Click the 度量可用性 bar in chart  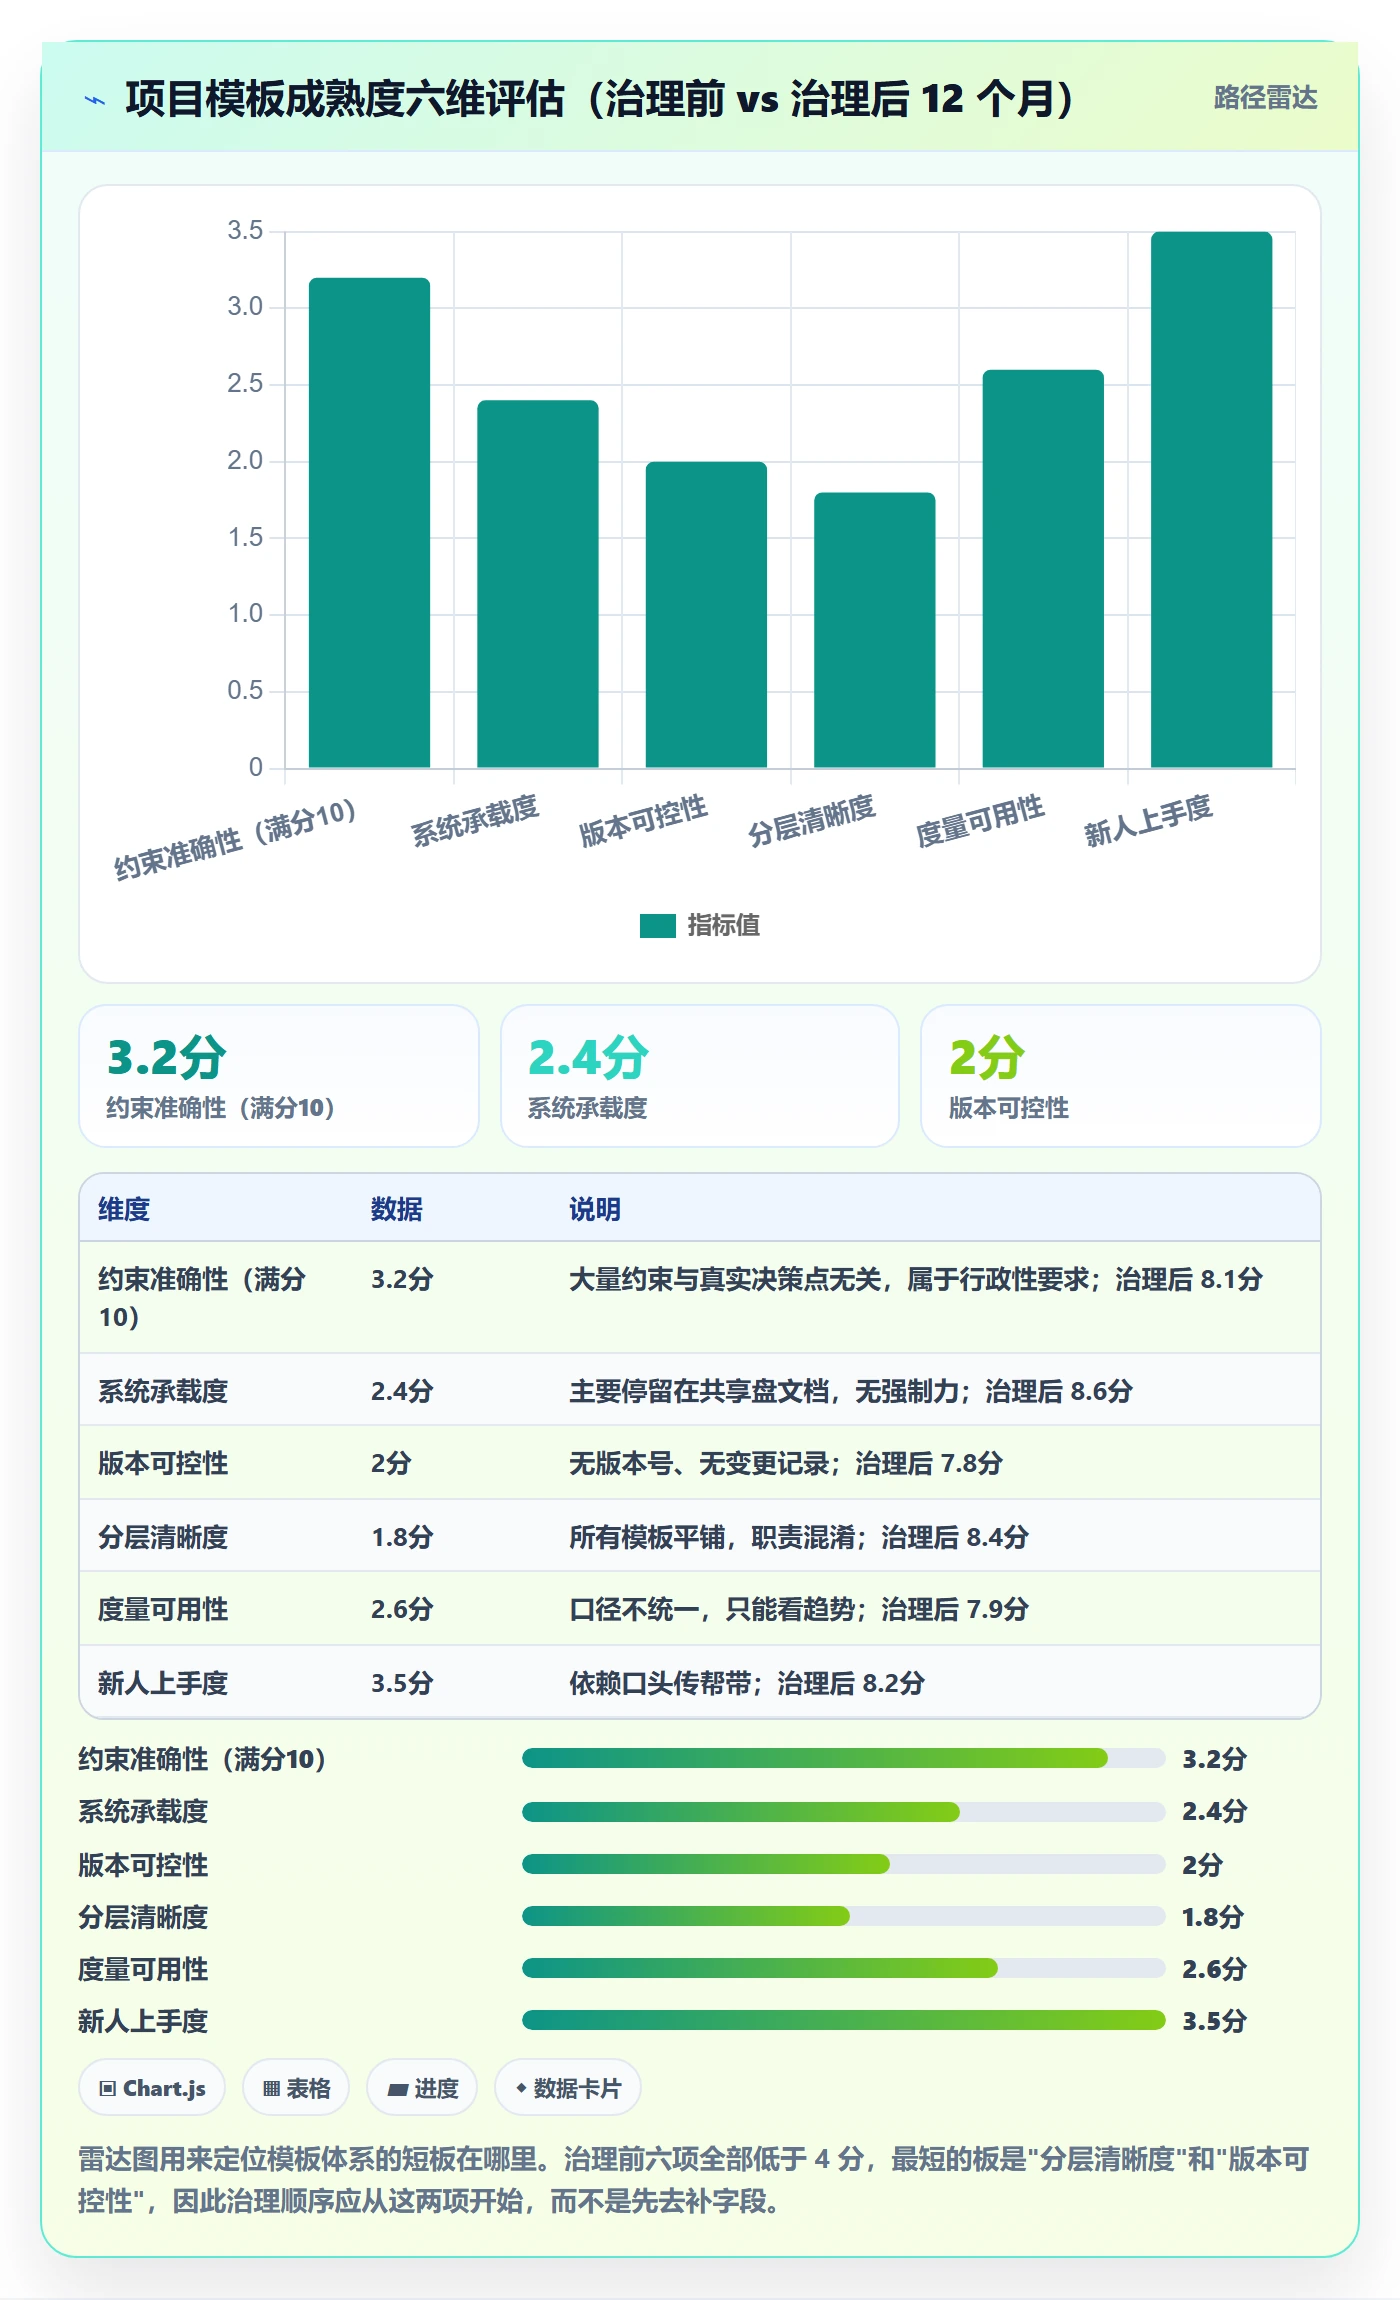(x=1043, y=569)
